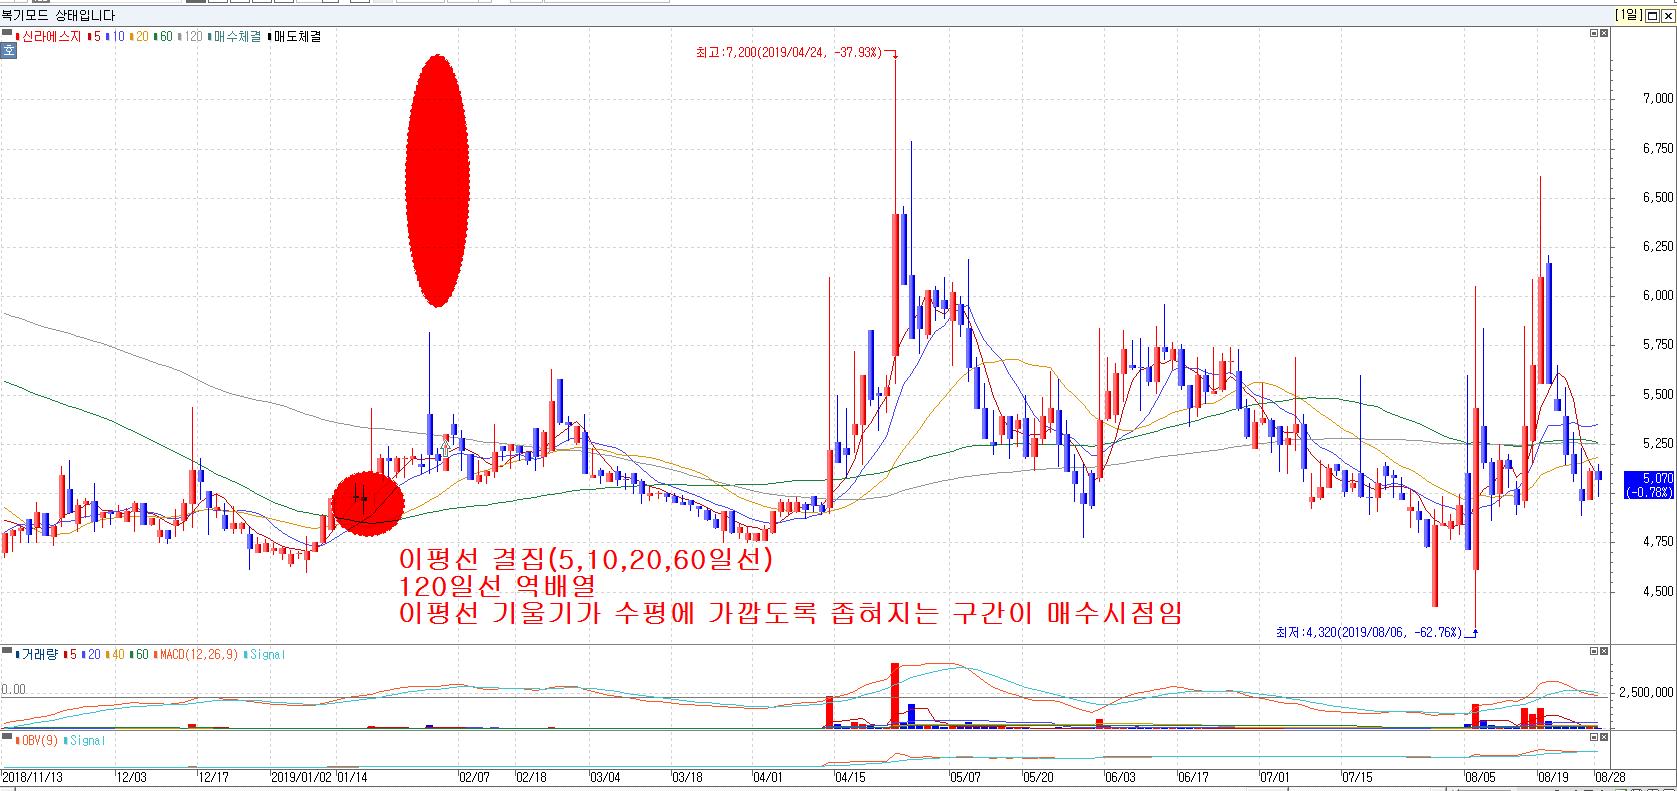This screenshot has height=791, width=1677.
Task: Click the 04/15 date on time axis
Action: coord(850,776)
